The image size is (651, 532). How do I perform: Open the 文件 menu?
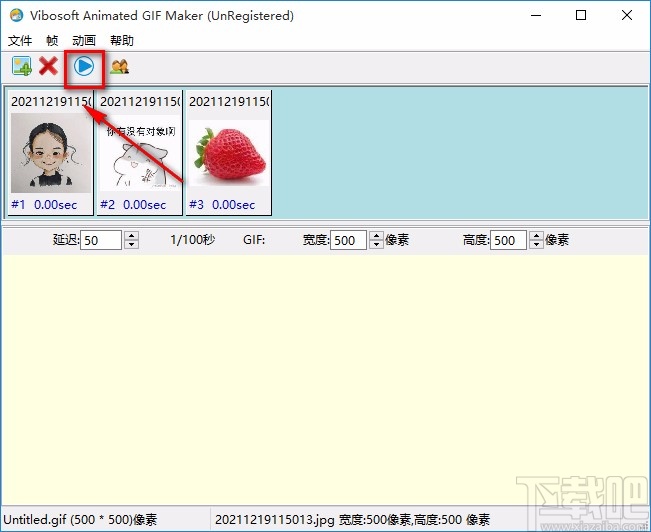(x=20, y=41)
